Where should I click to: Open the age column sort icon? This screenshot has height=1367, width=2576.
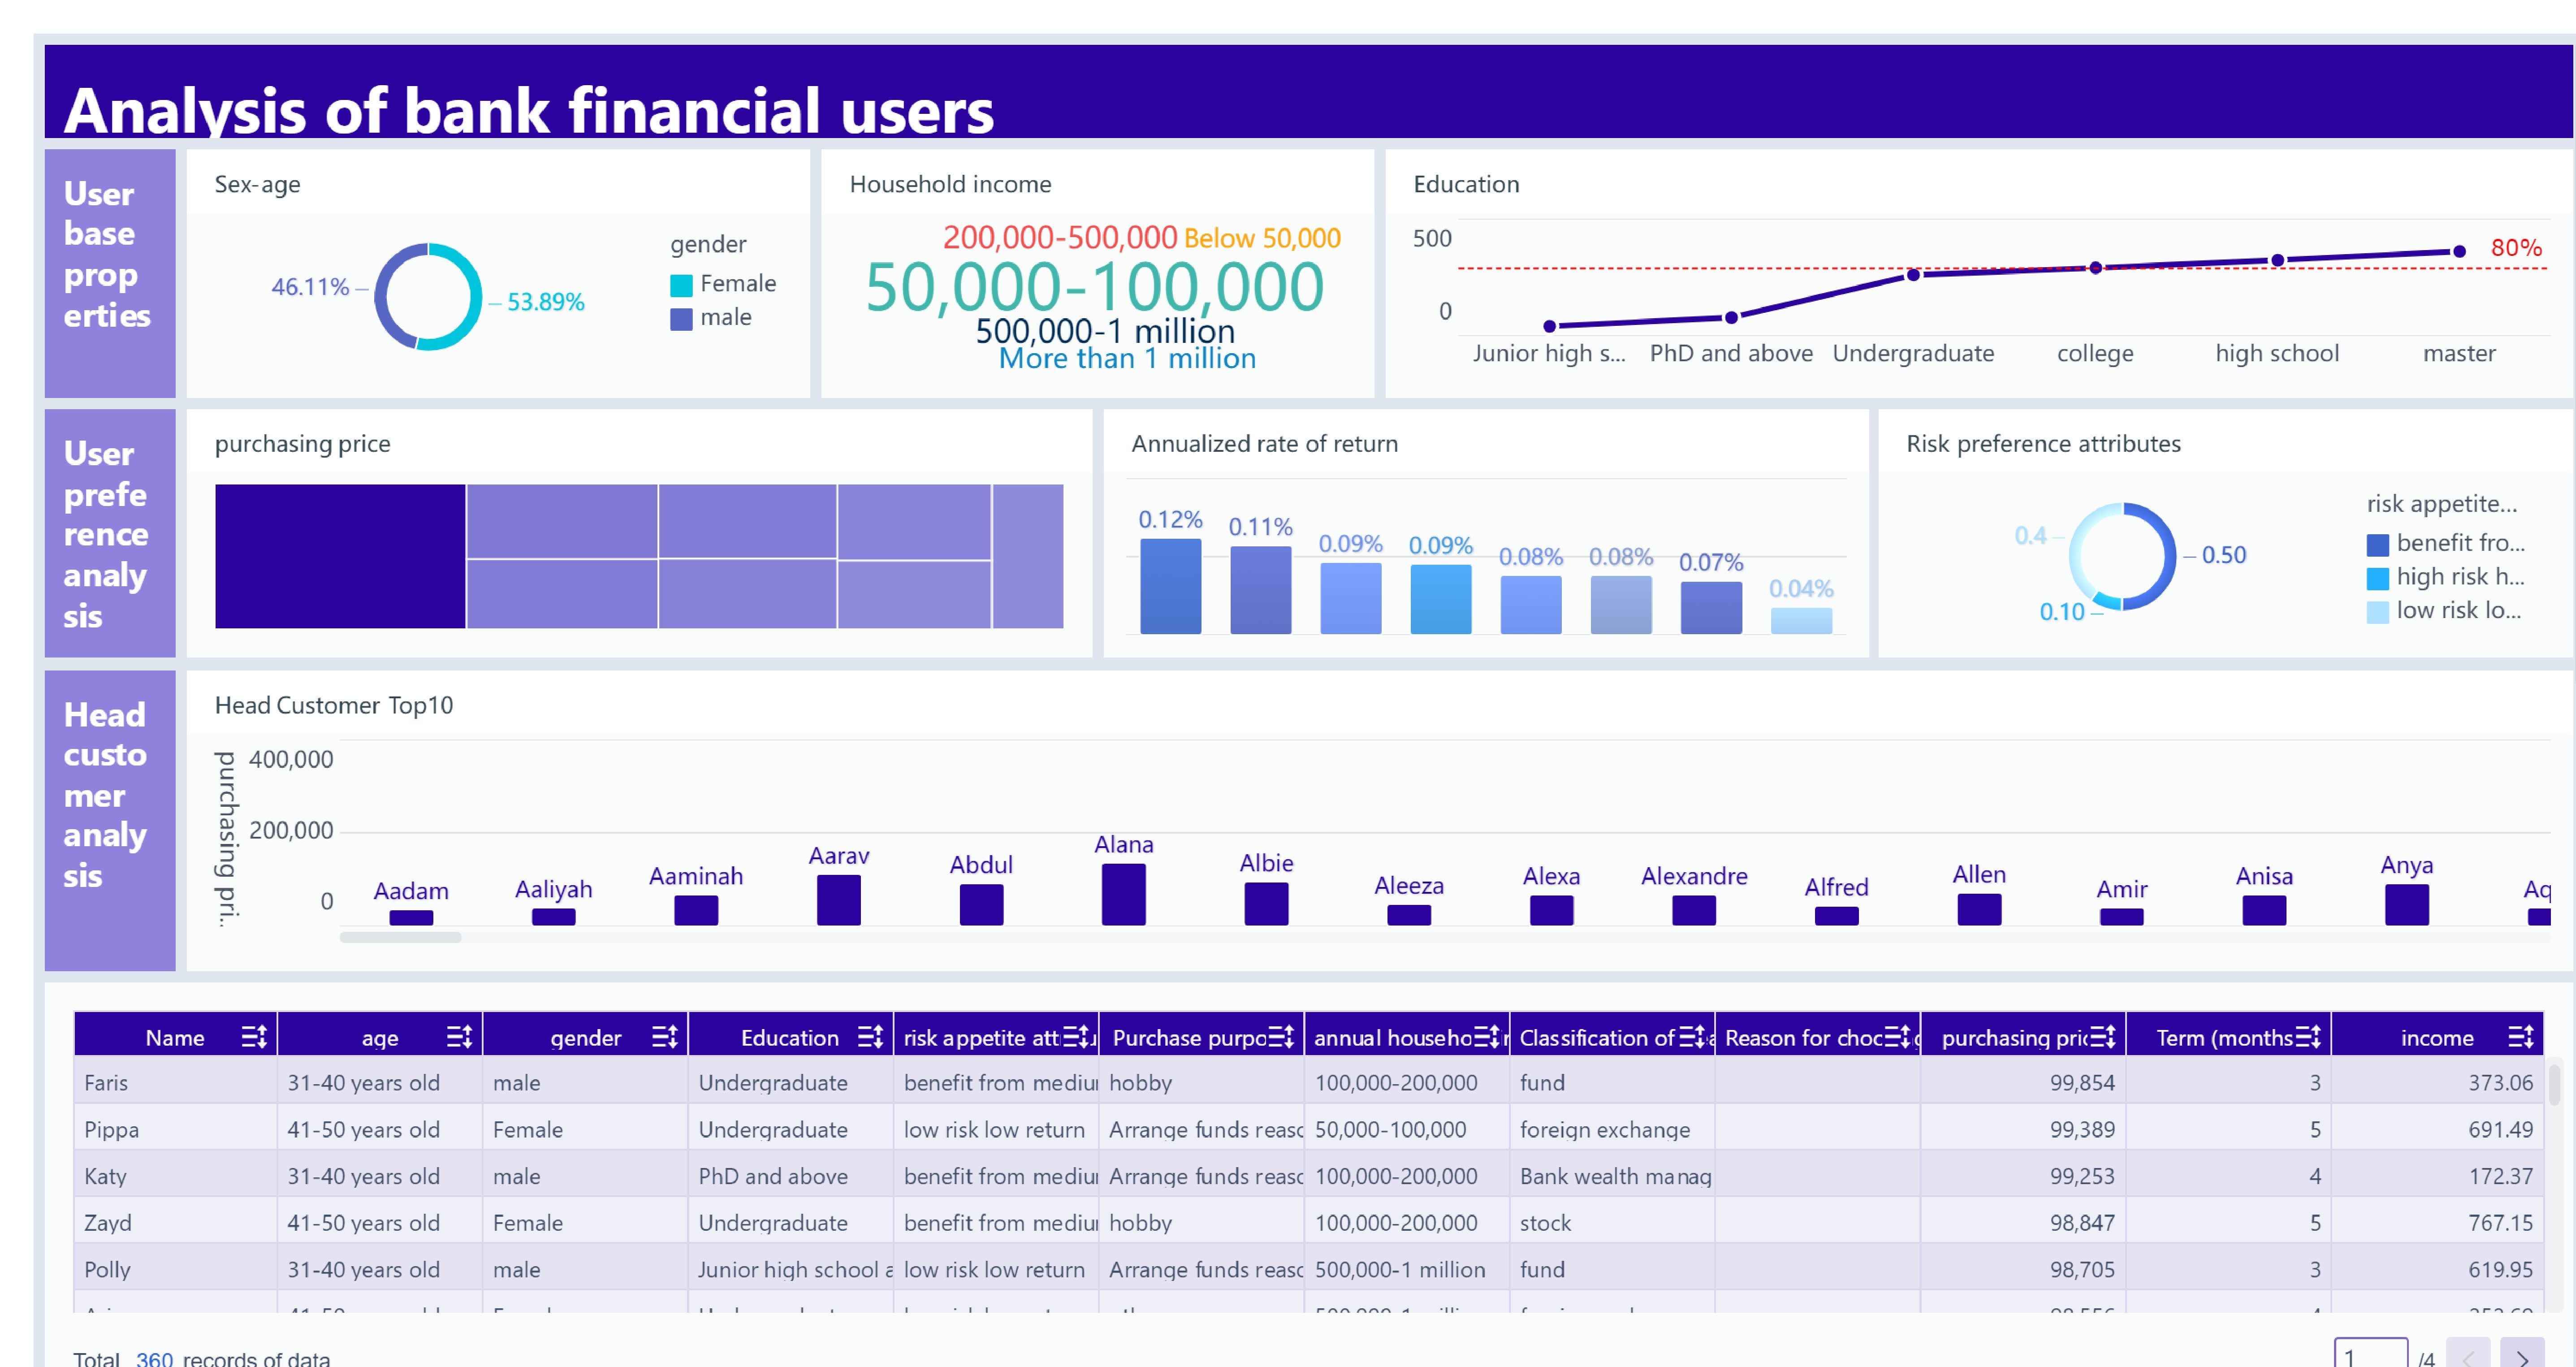click(459, 1037)
